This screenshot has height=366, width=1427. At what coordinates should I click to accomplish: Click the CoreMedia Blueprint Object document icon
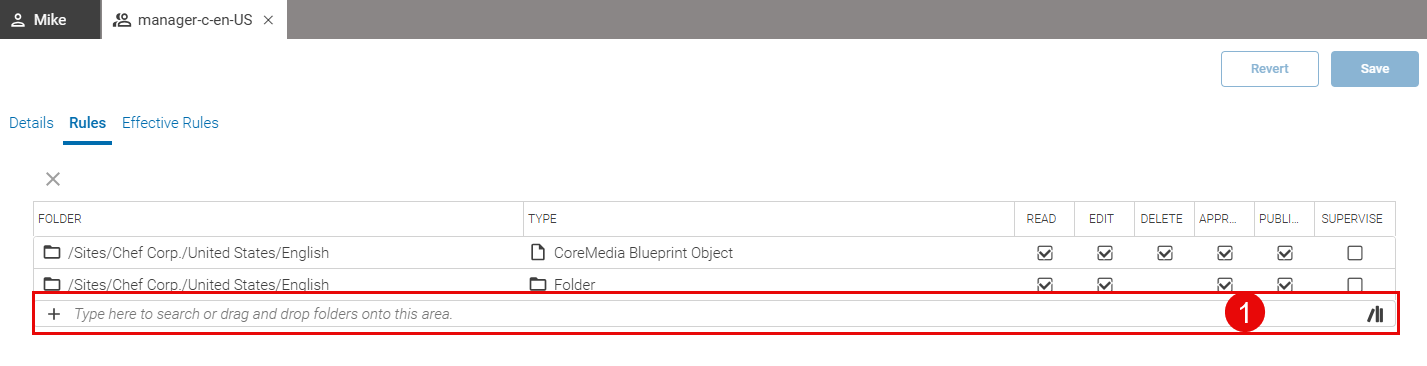[x=537, y=253]
